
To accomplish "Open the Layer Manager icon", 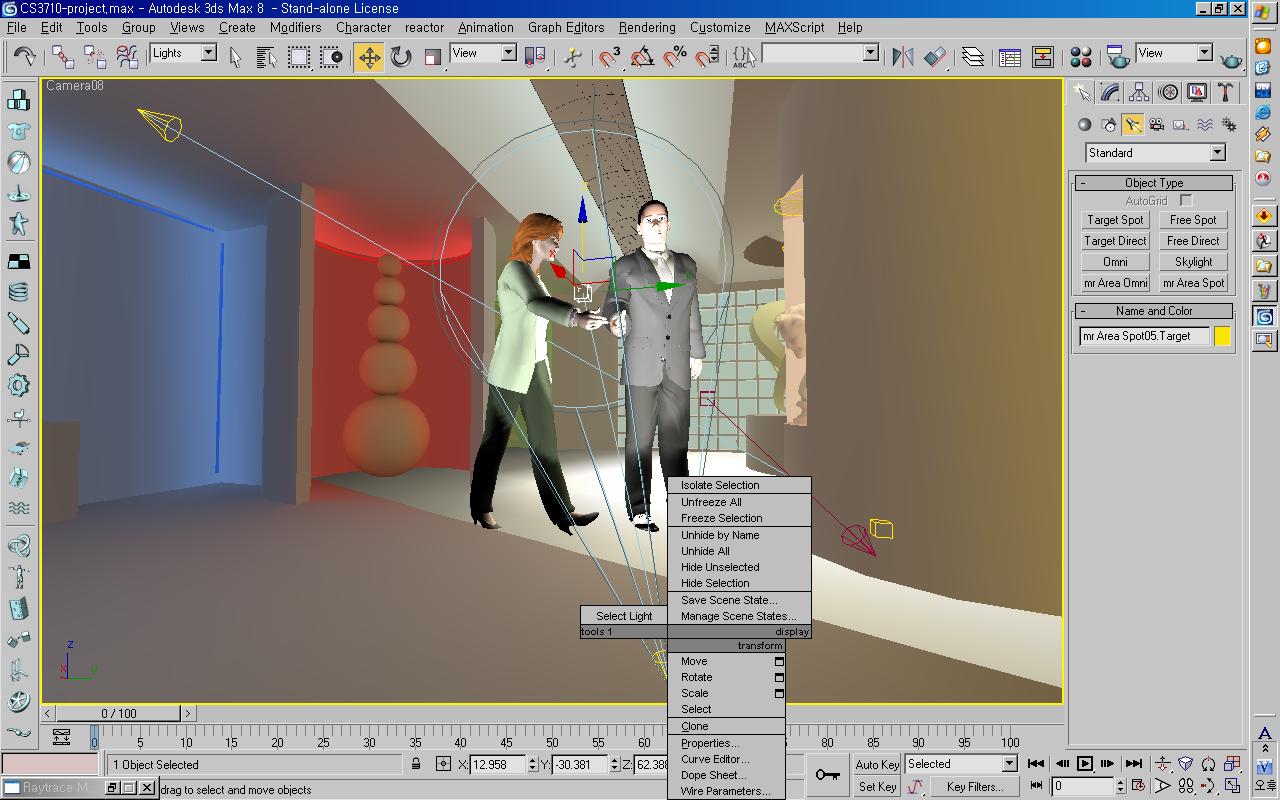I will click(x=973, y=56).
